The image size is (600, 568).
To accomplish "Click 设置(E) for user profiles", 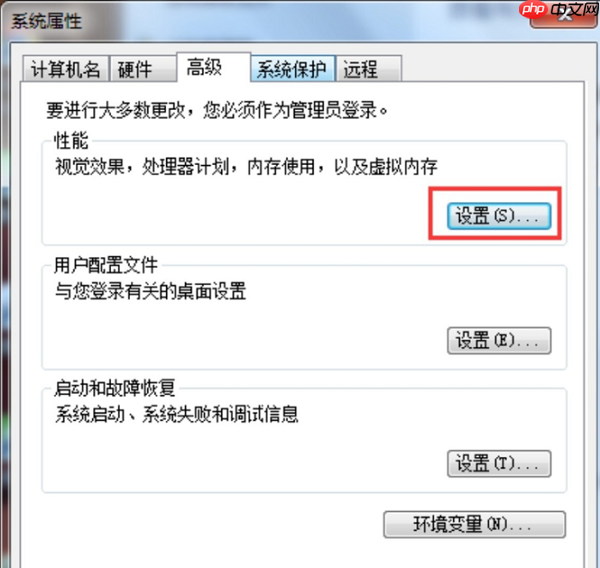I will [x=499, y=340].
